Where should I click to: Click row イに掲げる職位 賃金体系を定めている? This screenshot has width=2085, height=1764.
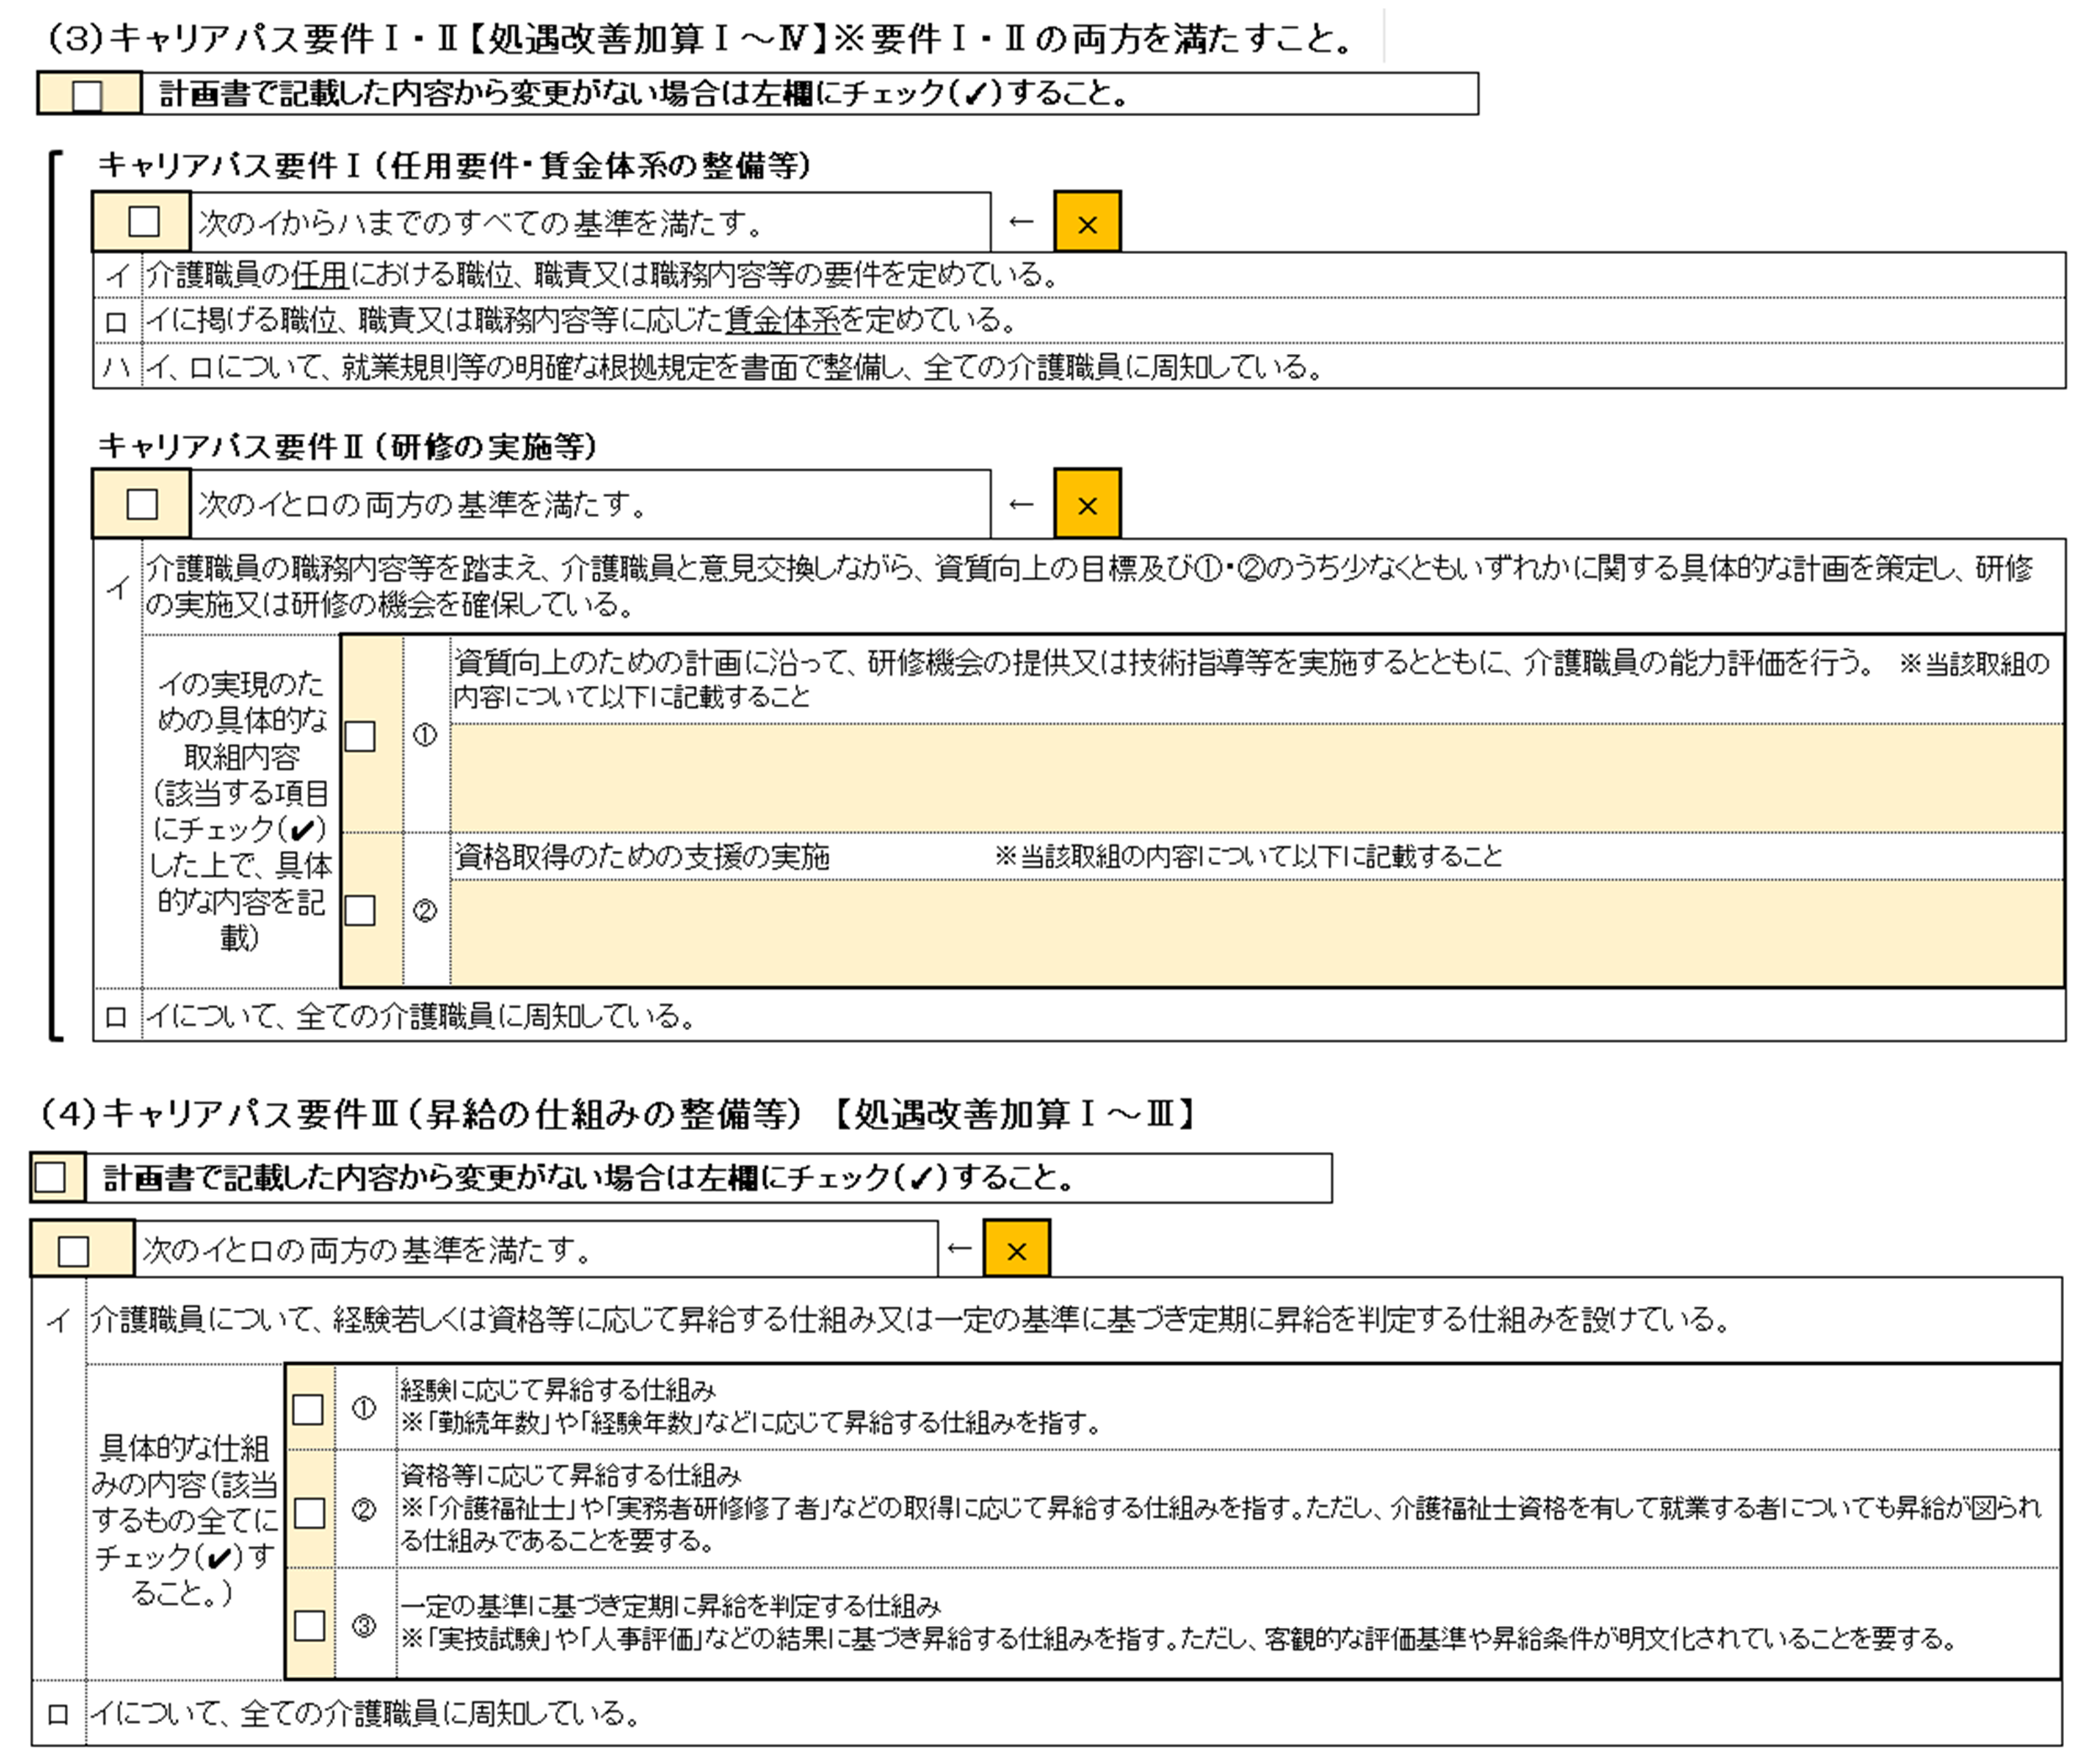1080,321
